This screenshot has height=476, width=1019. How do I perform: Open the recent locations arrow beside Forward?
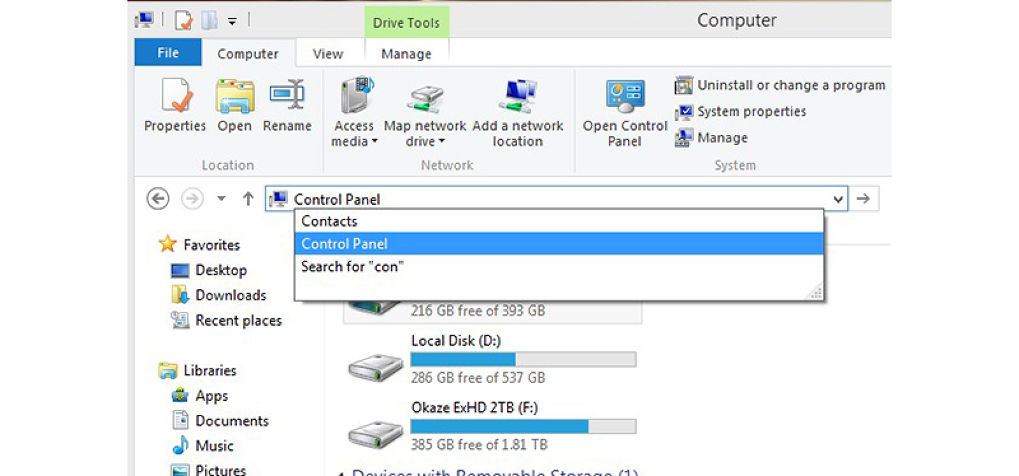(221, 199)
